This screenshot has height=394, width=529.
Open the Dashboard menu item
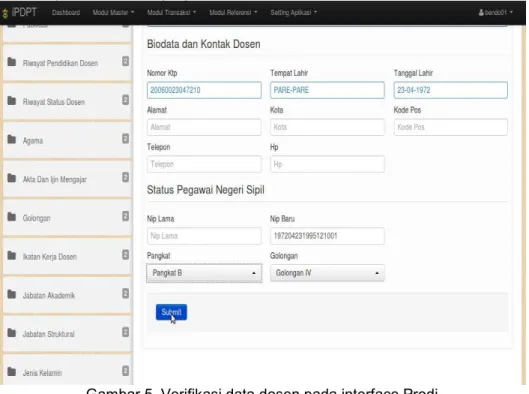click(66, 12)
